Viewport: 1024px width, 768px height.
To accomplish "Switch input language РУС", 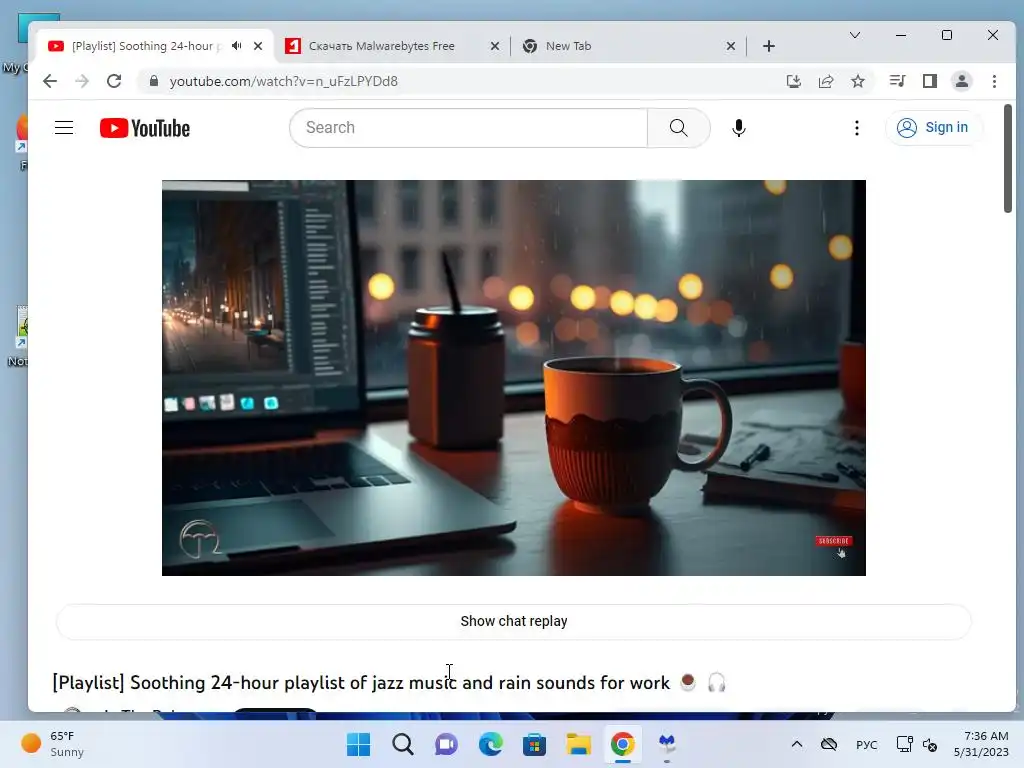I will (x=867, y=744).
